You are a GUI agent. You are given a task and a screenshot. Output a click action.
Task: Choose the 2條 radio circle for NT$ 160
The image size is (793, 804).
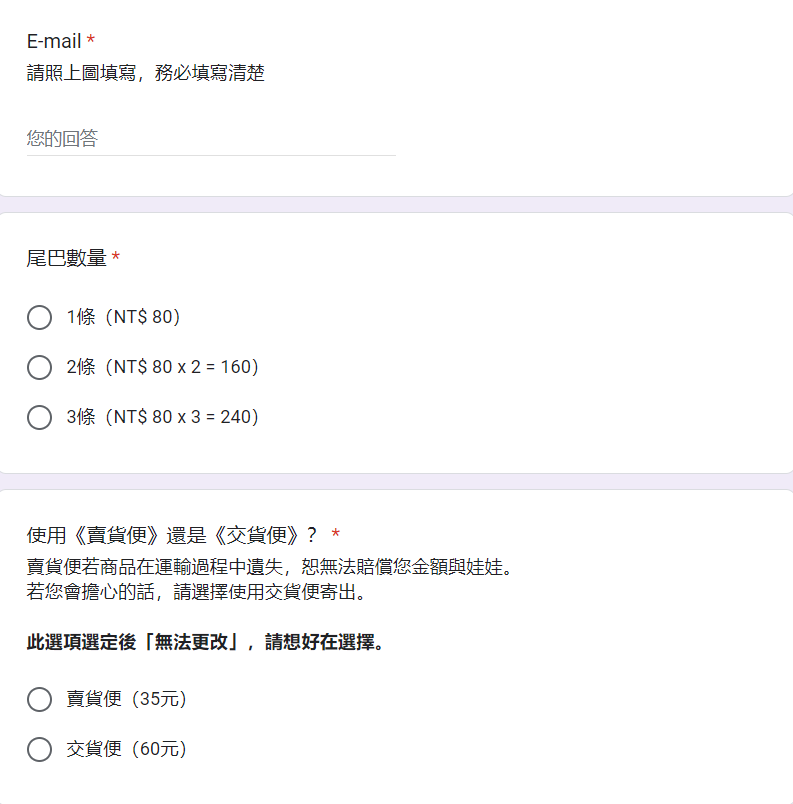pyautogui.click(x=39, y=368)
